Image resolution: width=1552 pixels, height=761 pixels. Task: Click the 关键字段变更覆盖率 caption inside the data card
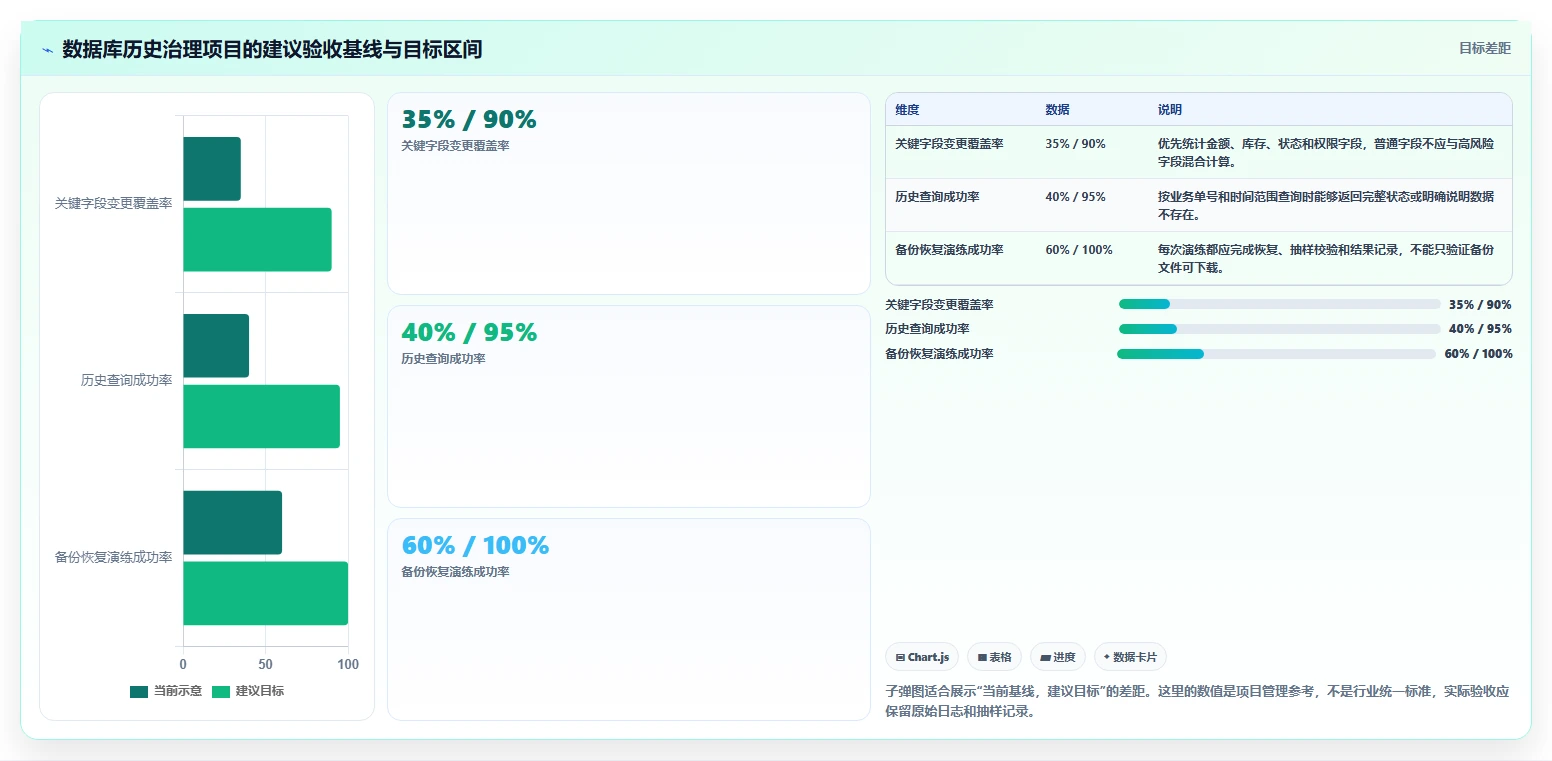[455, 146]
